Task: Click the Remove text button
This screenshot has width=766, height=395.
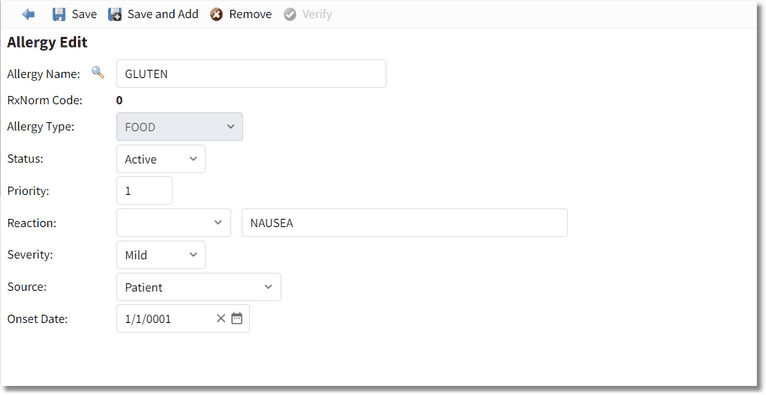Action: (250, 14)
